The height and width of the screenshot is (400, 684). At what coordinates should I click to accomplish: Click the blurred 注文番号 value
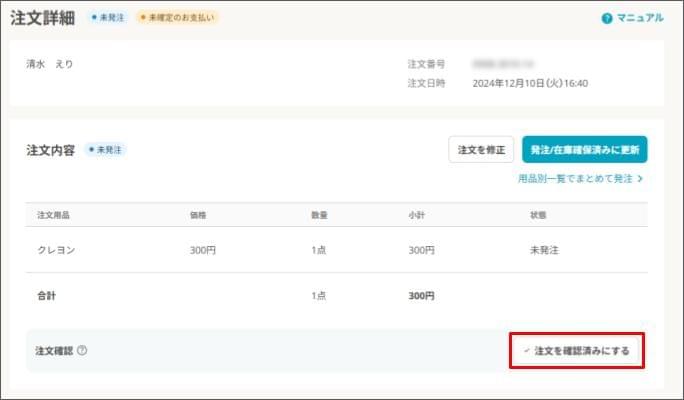tap(505, 64)
